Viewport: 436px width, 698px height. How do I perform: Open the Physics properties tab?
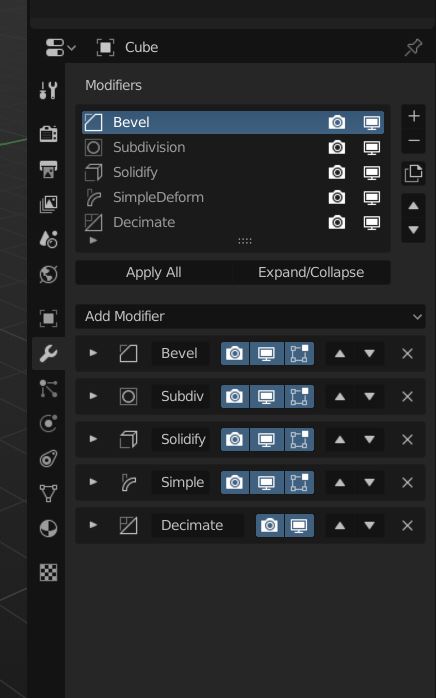(x=48, y=423)
